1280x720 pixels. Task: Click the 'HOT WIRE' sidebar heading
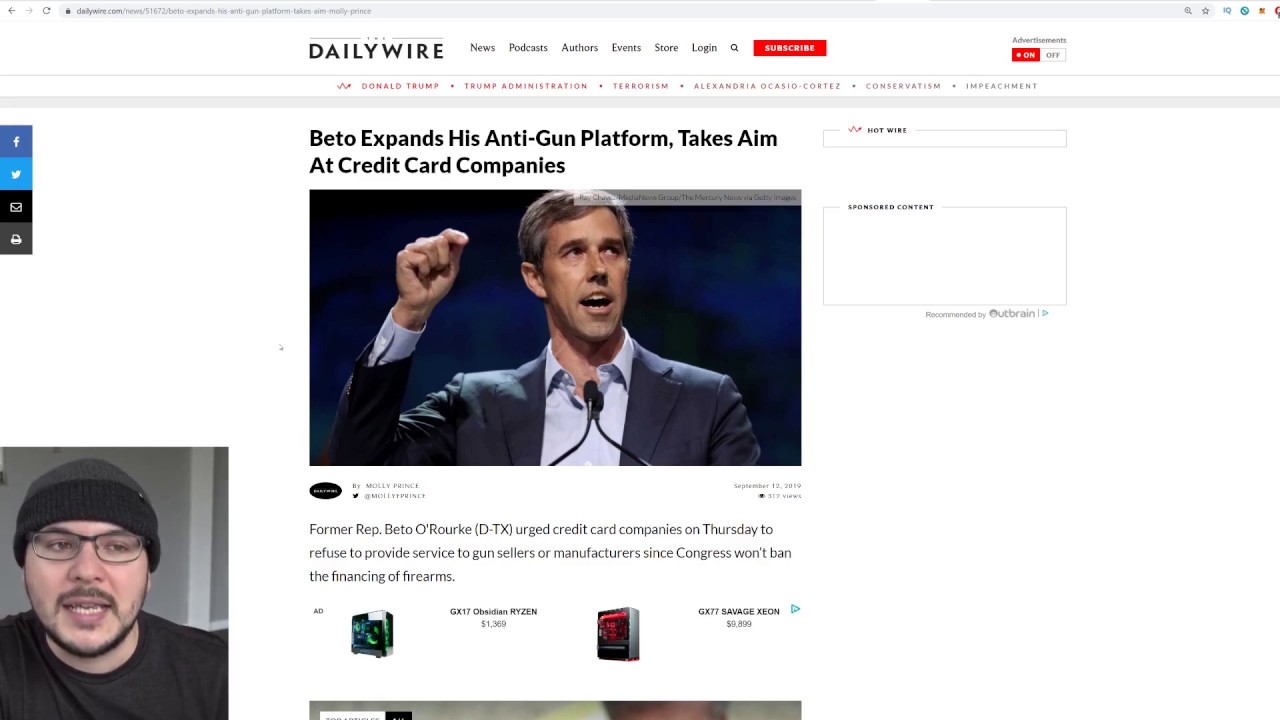pyautogui.click(x=887, y=130)
